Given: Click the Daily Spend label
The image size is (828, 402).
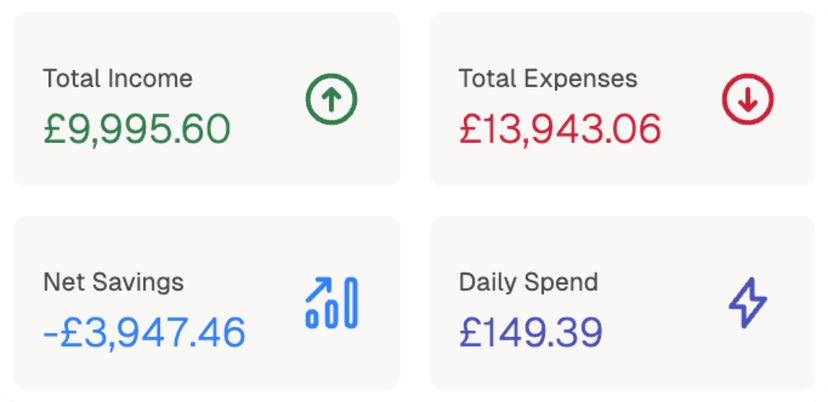Looking at the screenshot, I should click(528, 282).
